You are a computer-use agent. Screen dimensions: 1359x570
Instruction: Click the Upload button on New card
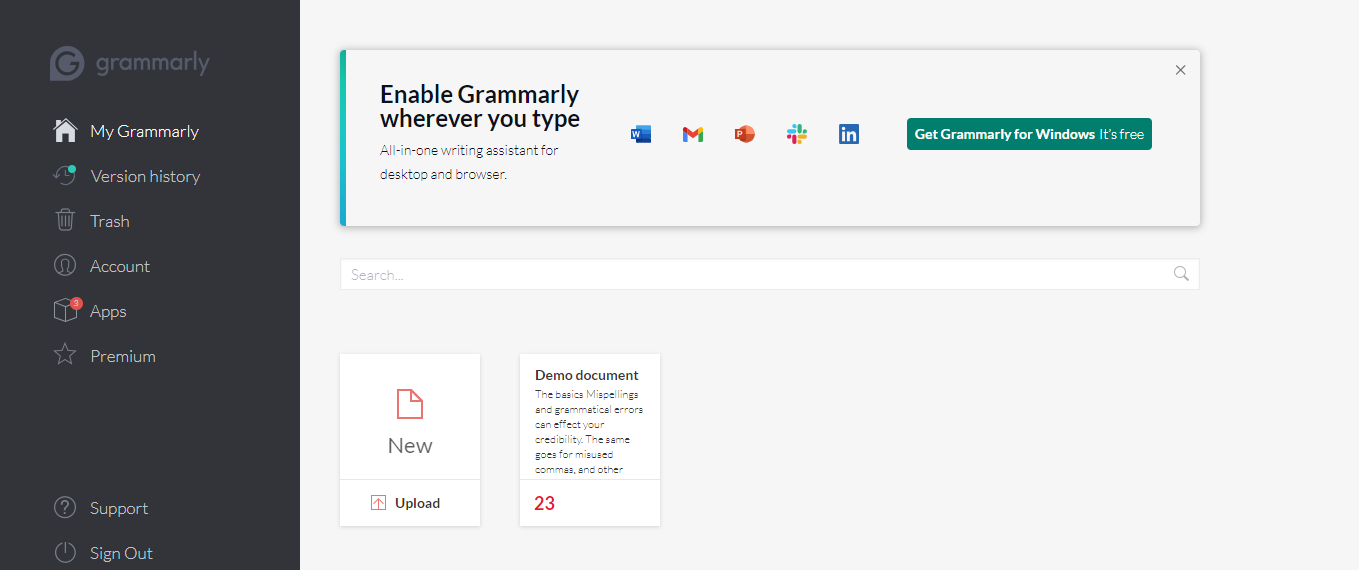[410, 503]
